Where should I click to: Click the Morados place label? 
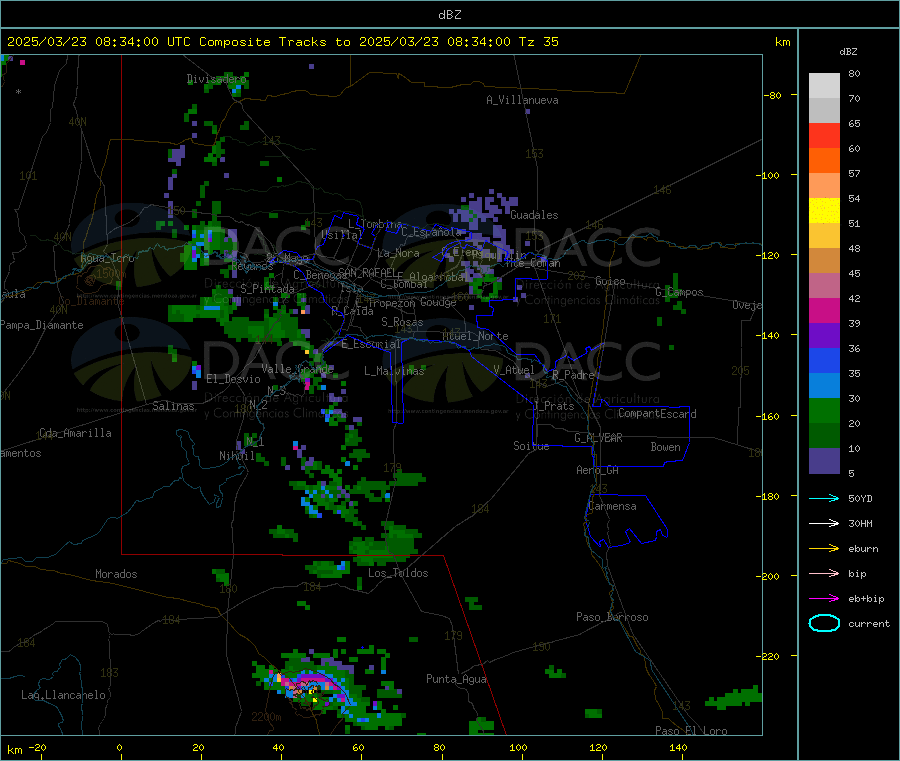pos(116,574)
